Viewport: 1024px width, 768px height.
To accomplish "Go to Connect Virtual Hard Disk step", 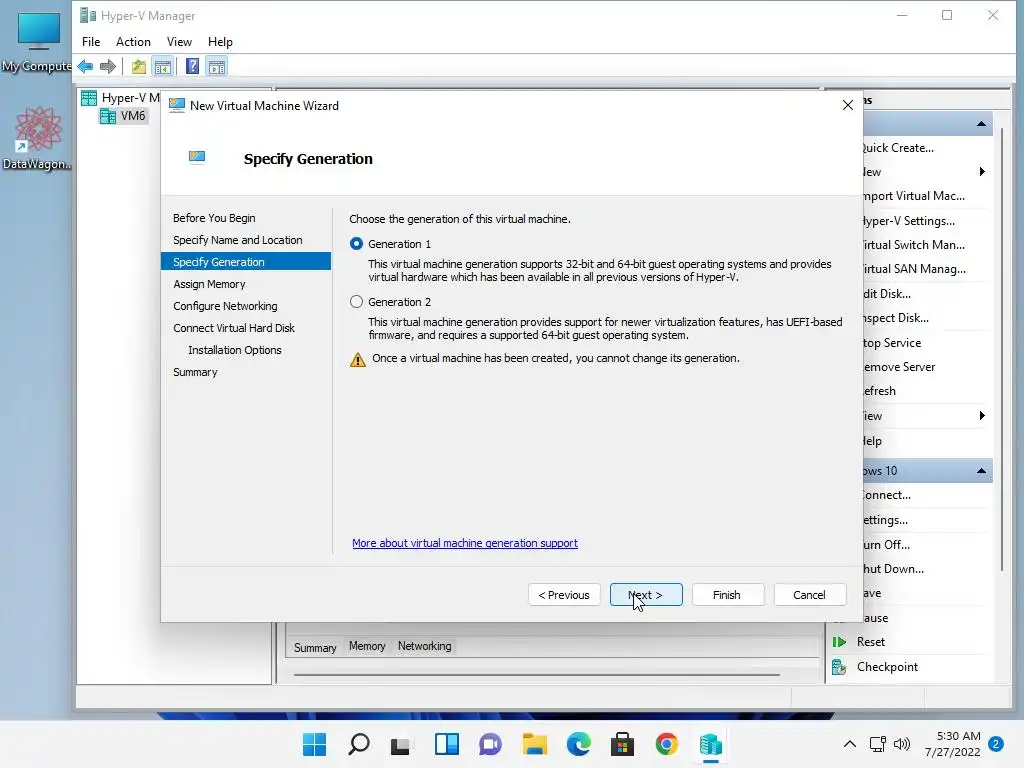I will tap(234, 328).
